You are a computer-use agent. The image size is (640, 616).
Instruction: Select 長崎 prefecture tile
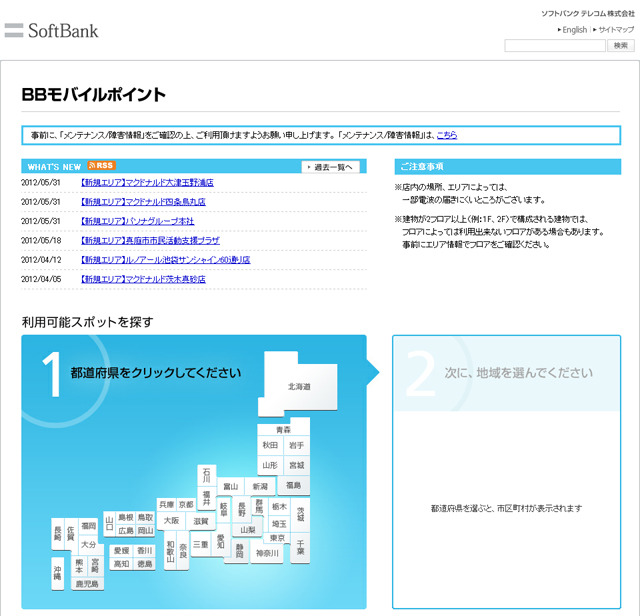pos(58,534)
